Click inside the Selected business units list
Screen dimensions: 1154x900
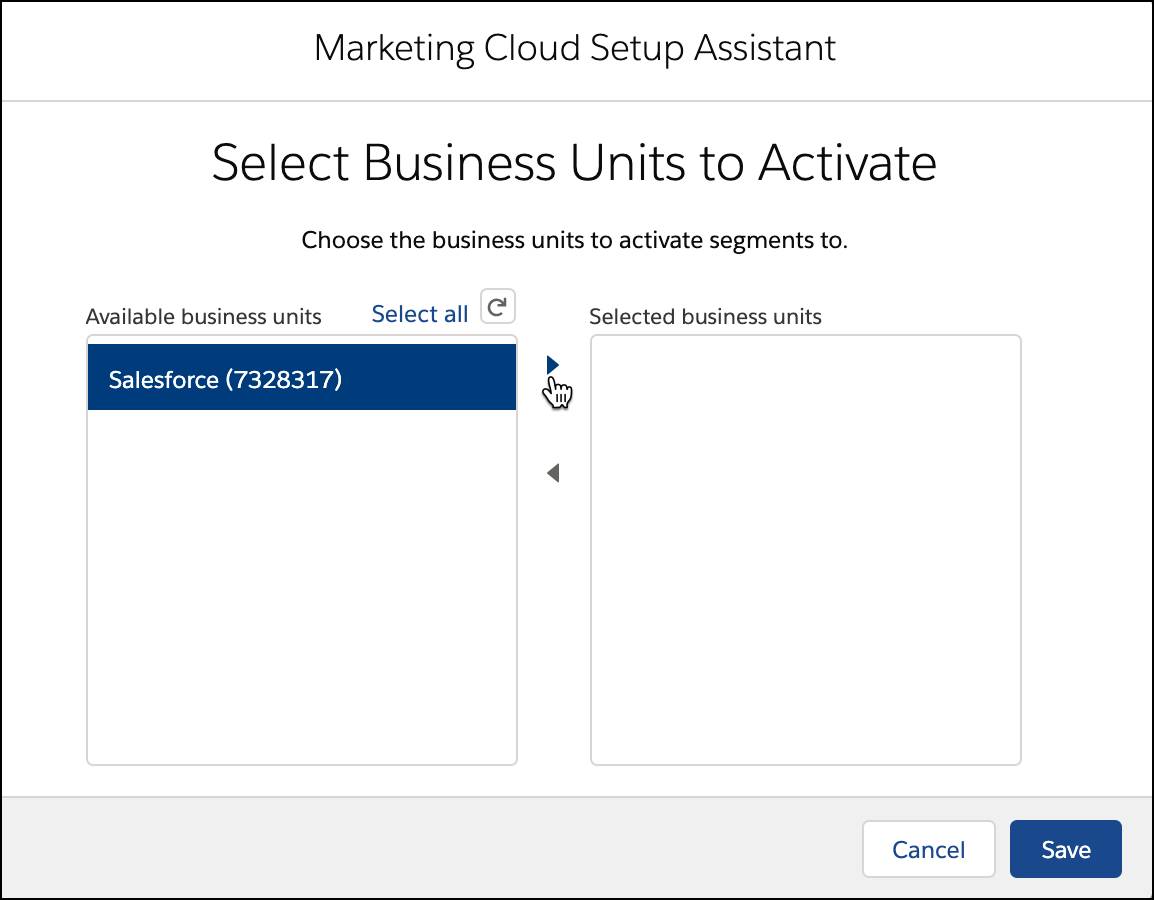pyautogui.click(x=806, y=550)
